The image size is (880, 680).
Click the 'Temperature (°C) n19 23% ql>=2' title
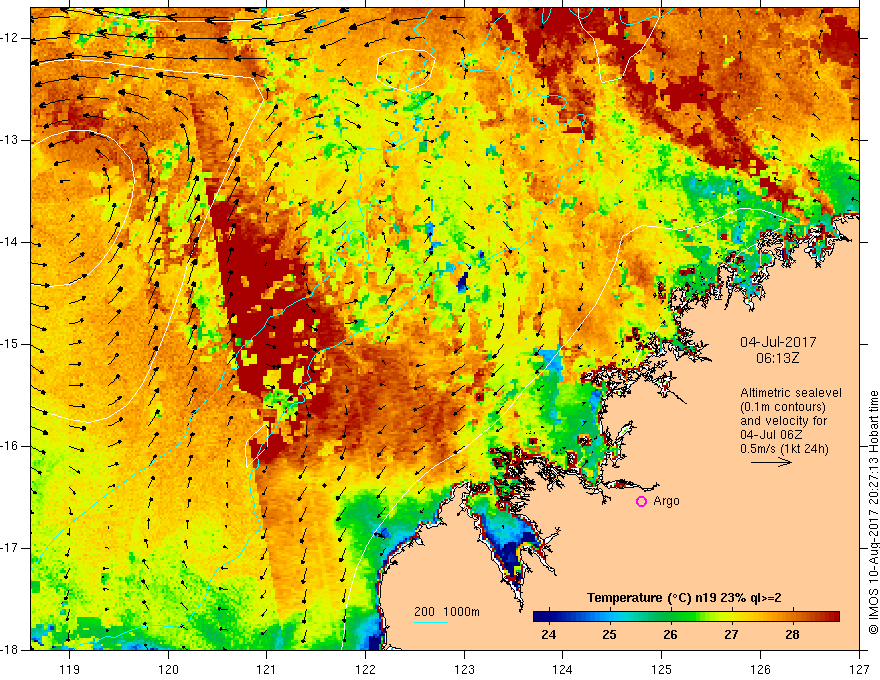pyautogui.click(x=684, y=598)
